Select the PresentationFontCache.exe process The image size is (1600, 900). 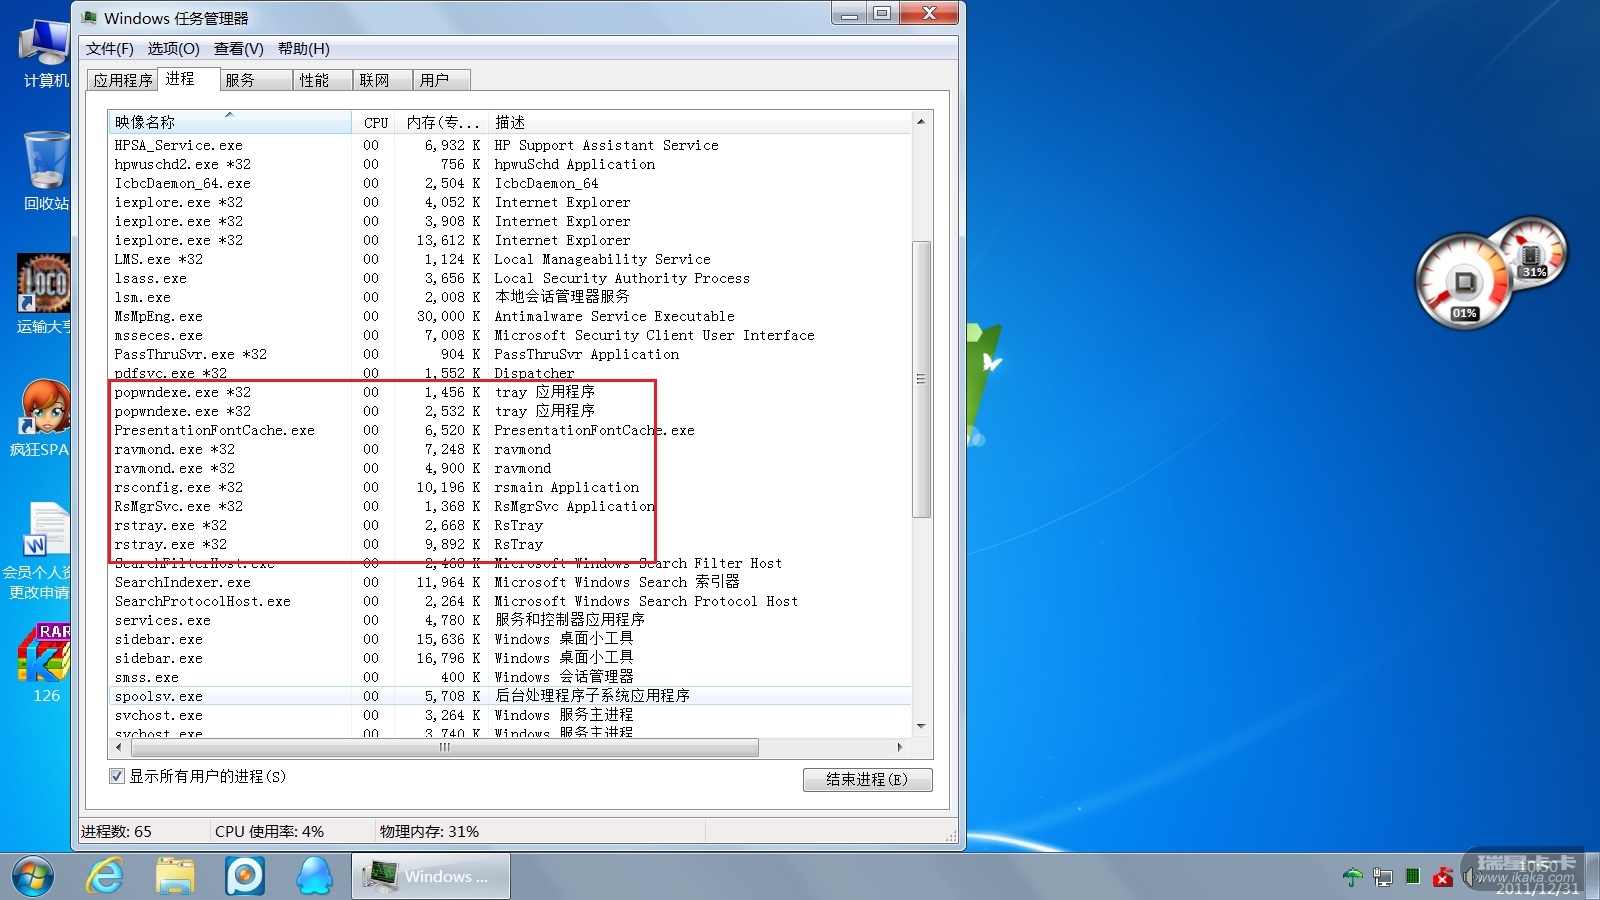510,430
